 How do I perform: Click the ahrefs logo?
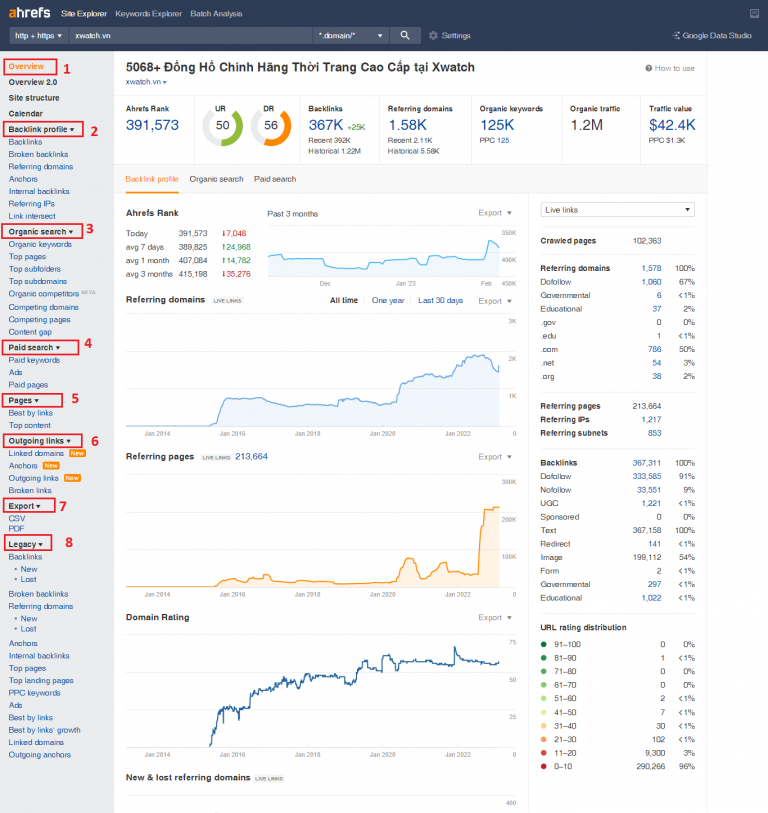pyautogui.click(x=30, y=12)
